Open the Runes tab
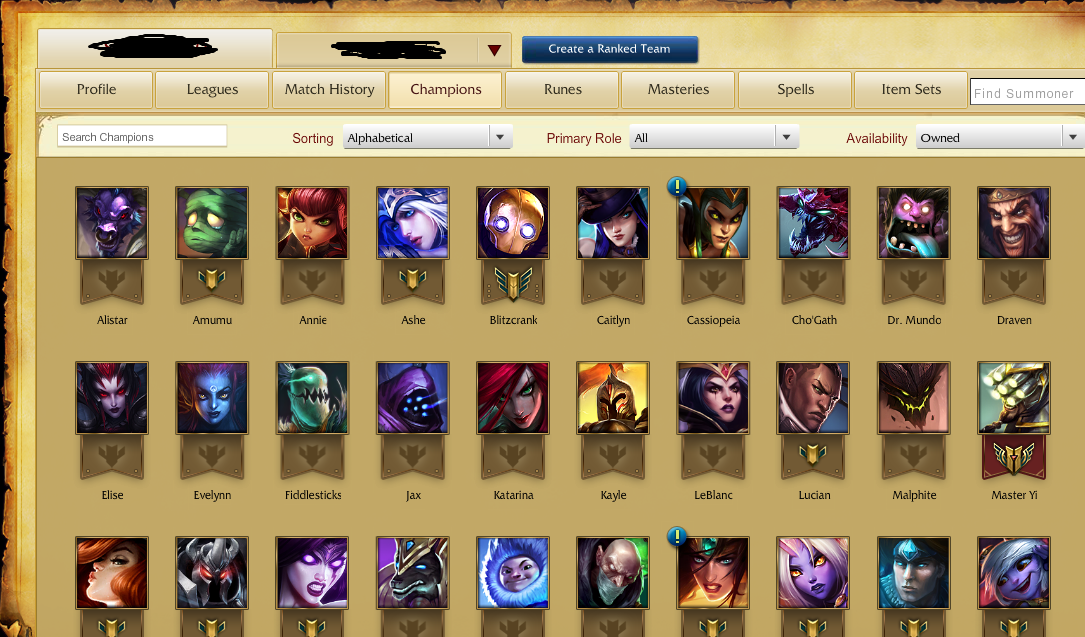This screenshot has height=637, width=1085. pos(563,89)
